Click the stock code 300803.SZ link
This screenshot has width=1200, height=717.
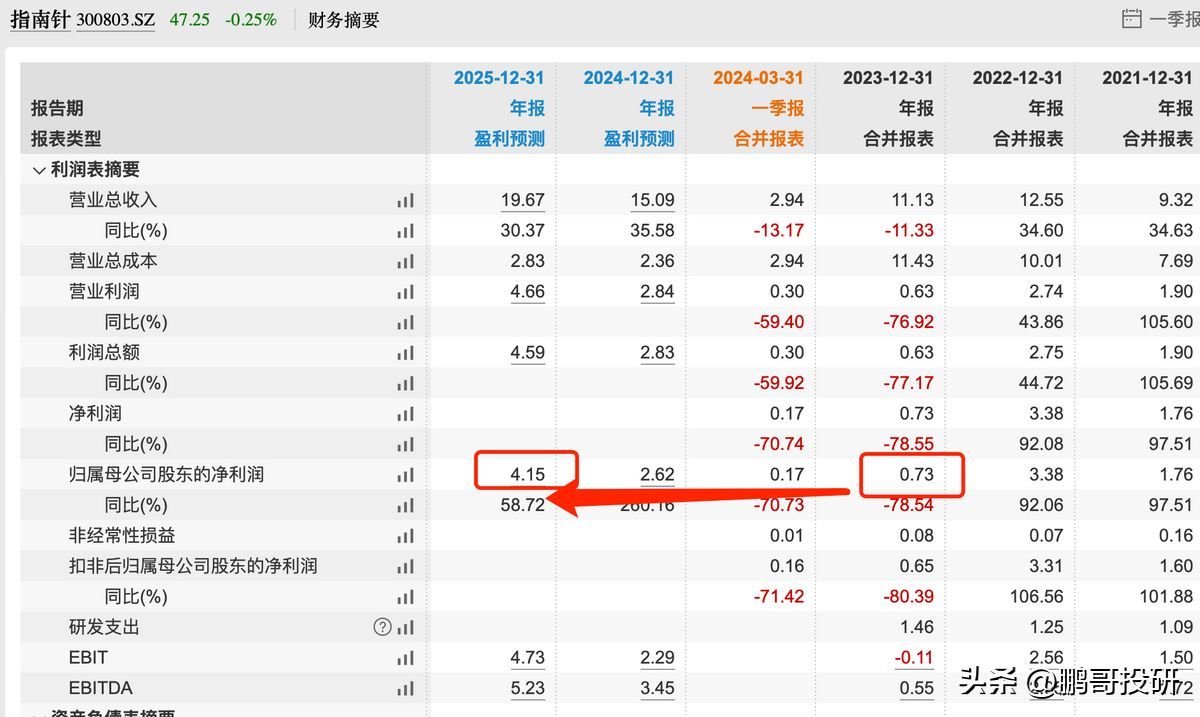[x=117, y=20]
